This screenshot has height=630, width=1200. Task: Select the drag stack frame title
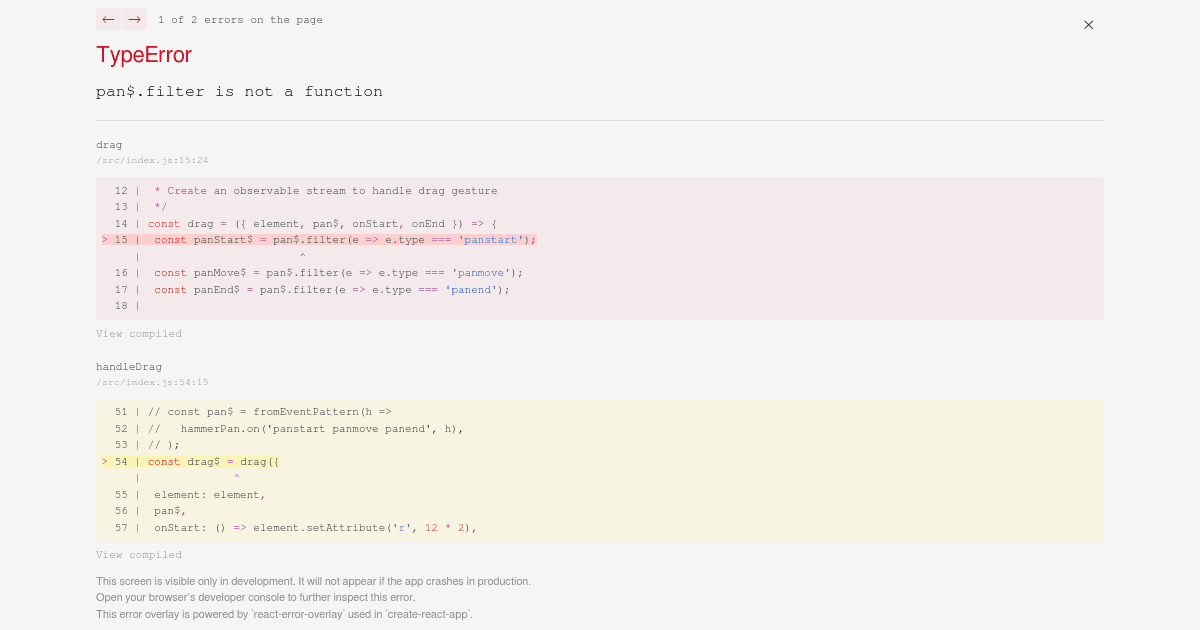tap(109, 144)
